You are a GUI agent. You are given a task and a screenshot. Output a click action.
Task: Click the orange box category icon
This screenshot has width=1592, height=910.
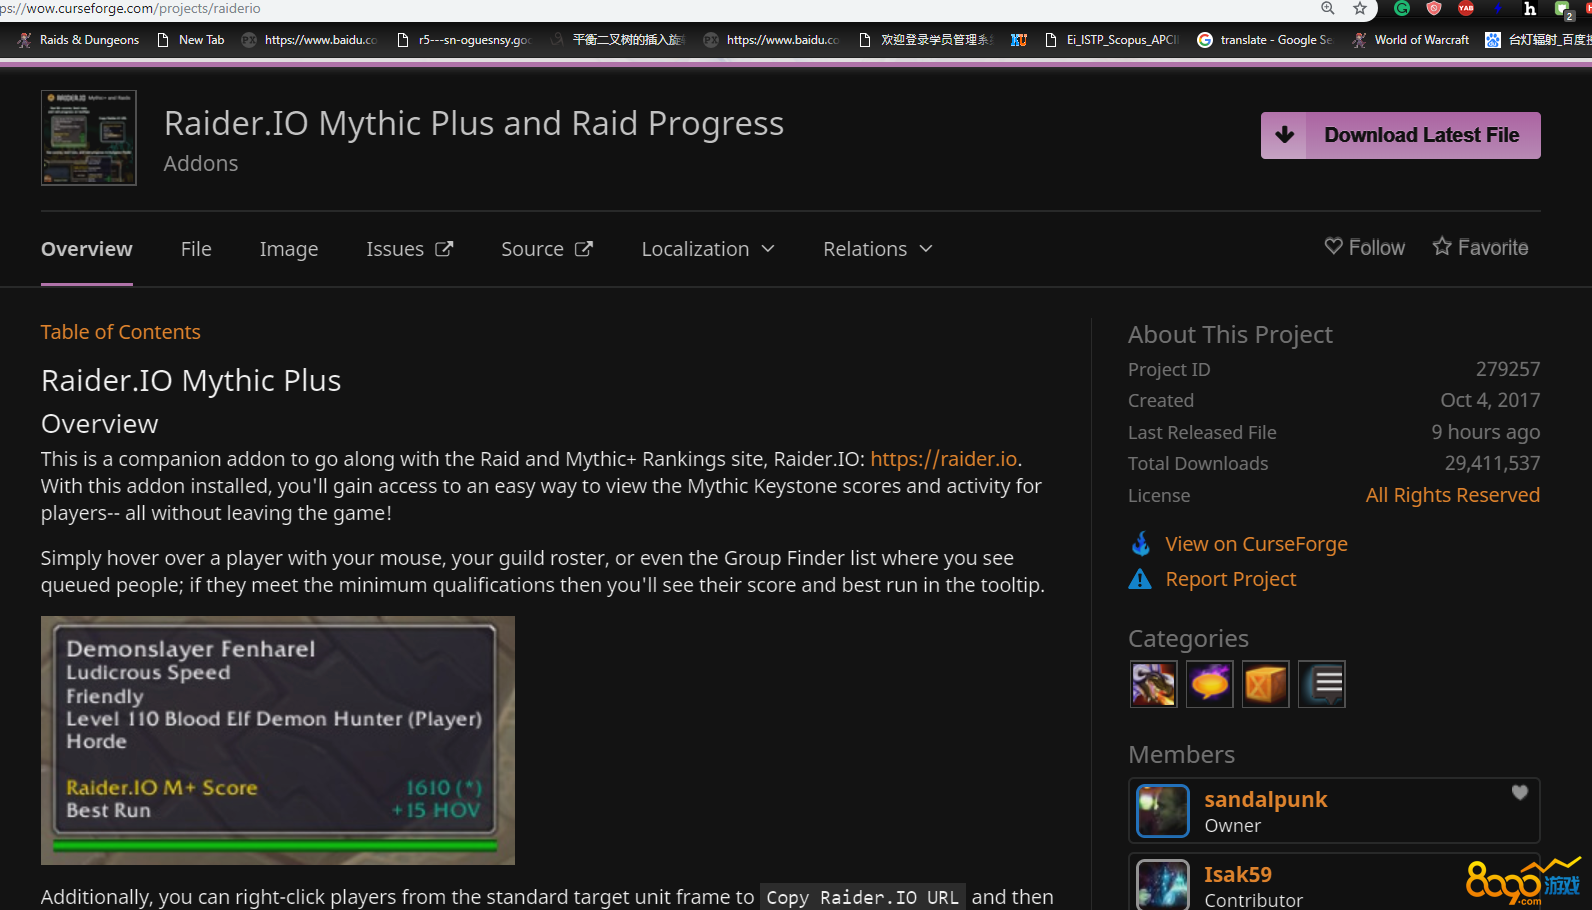point(1265,685)
